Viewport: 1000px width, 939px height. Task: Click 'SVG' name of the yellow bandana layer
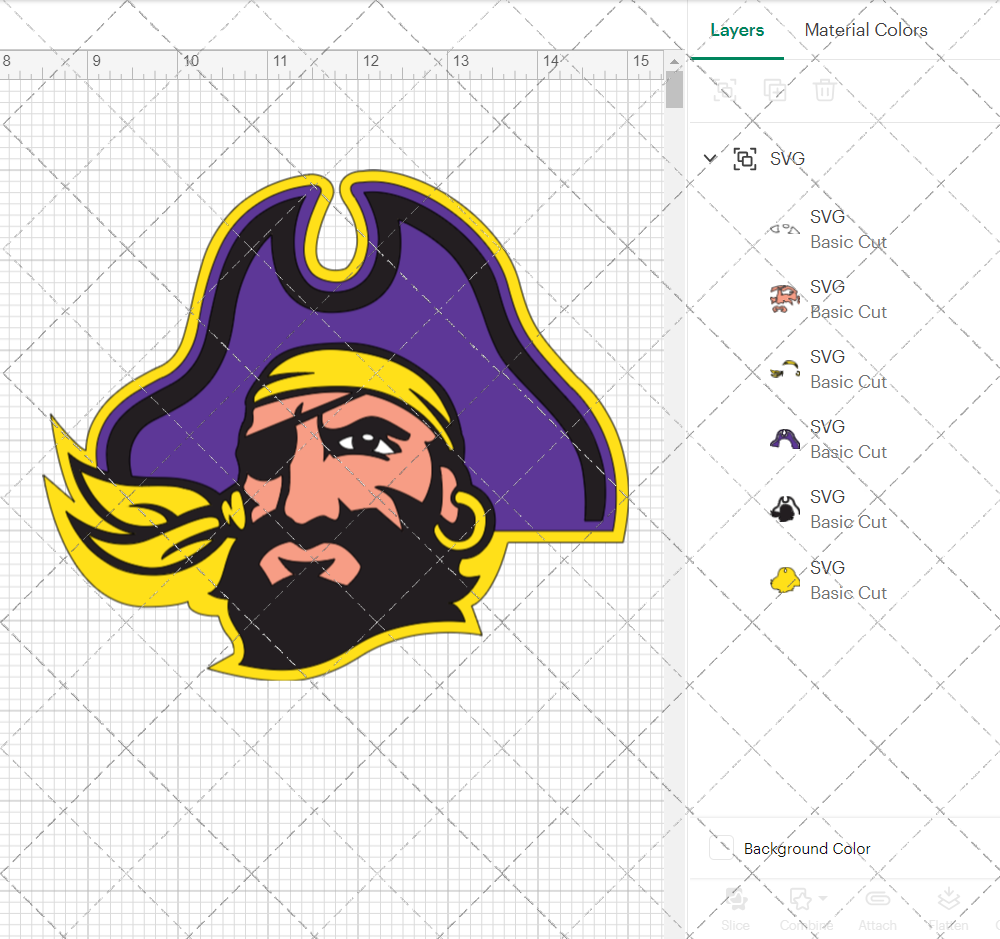tap(827, 357)
